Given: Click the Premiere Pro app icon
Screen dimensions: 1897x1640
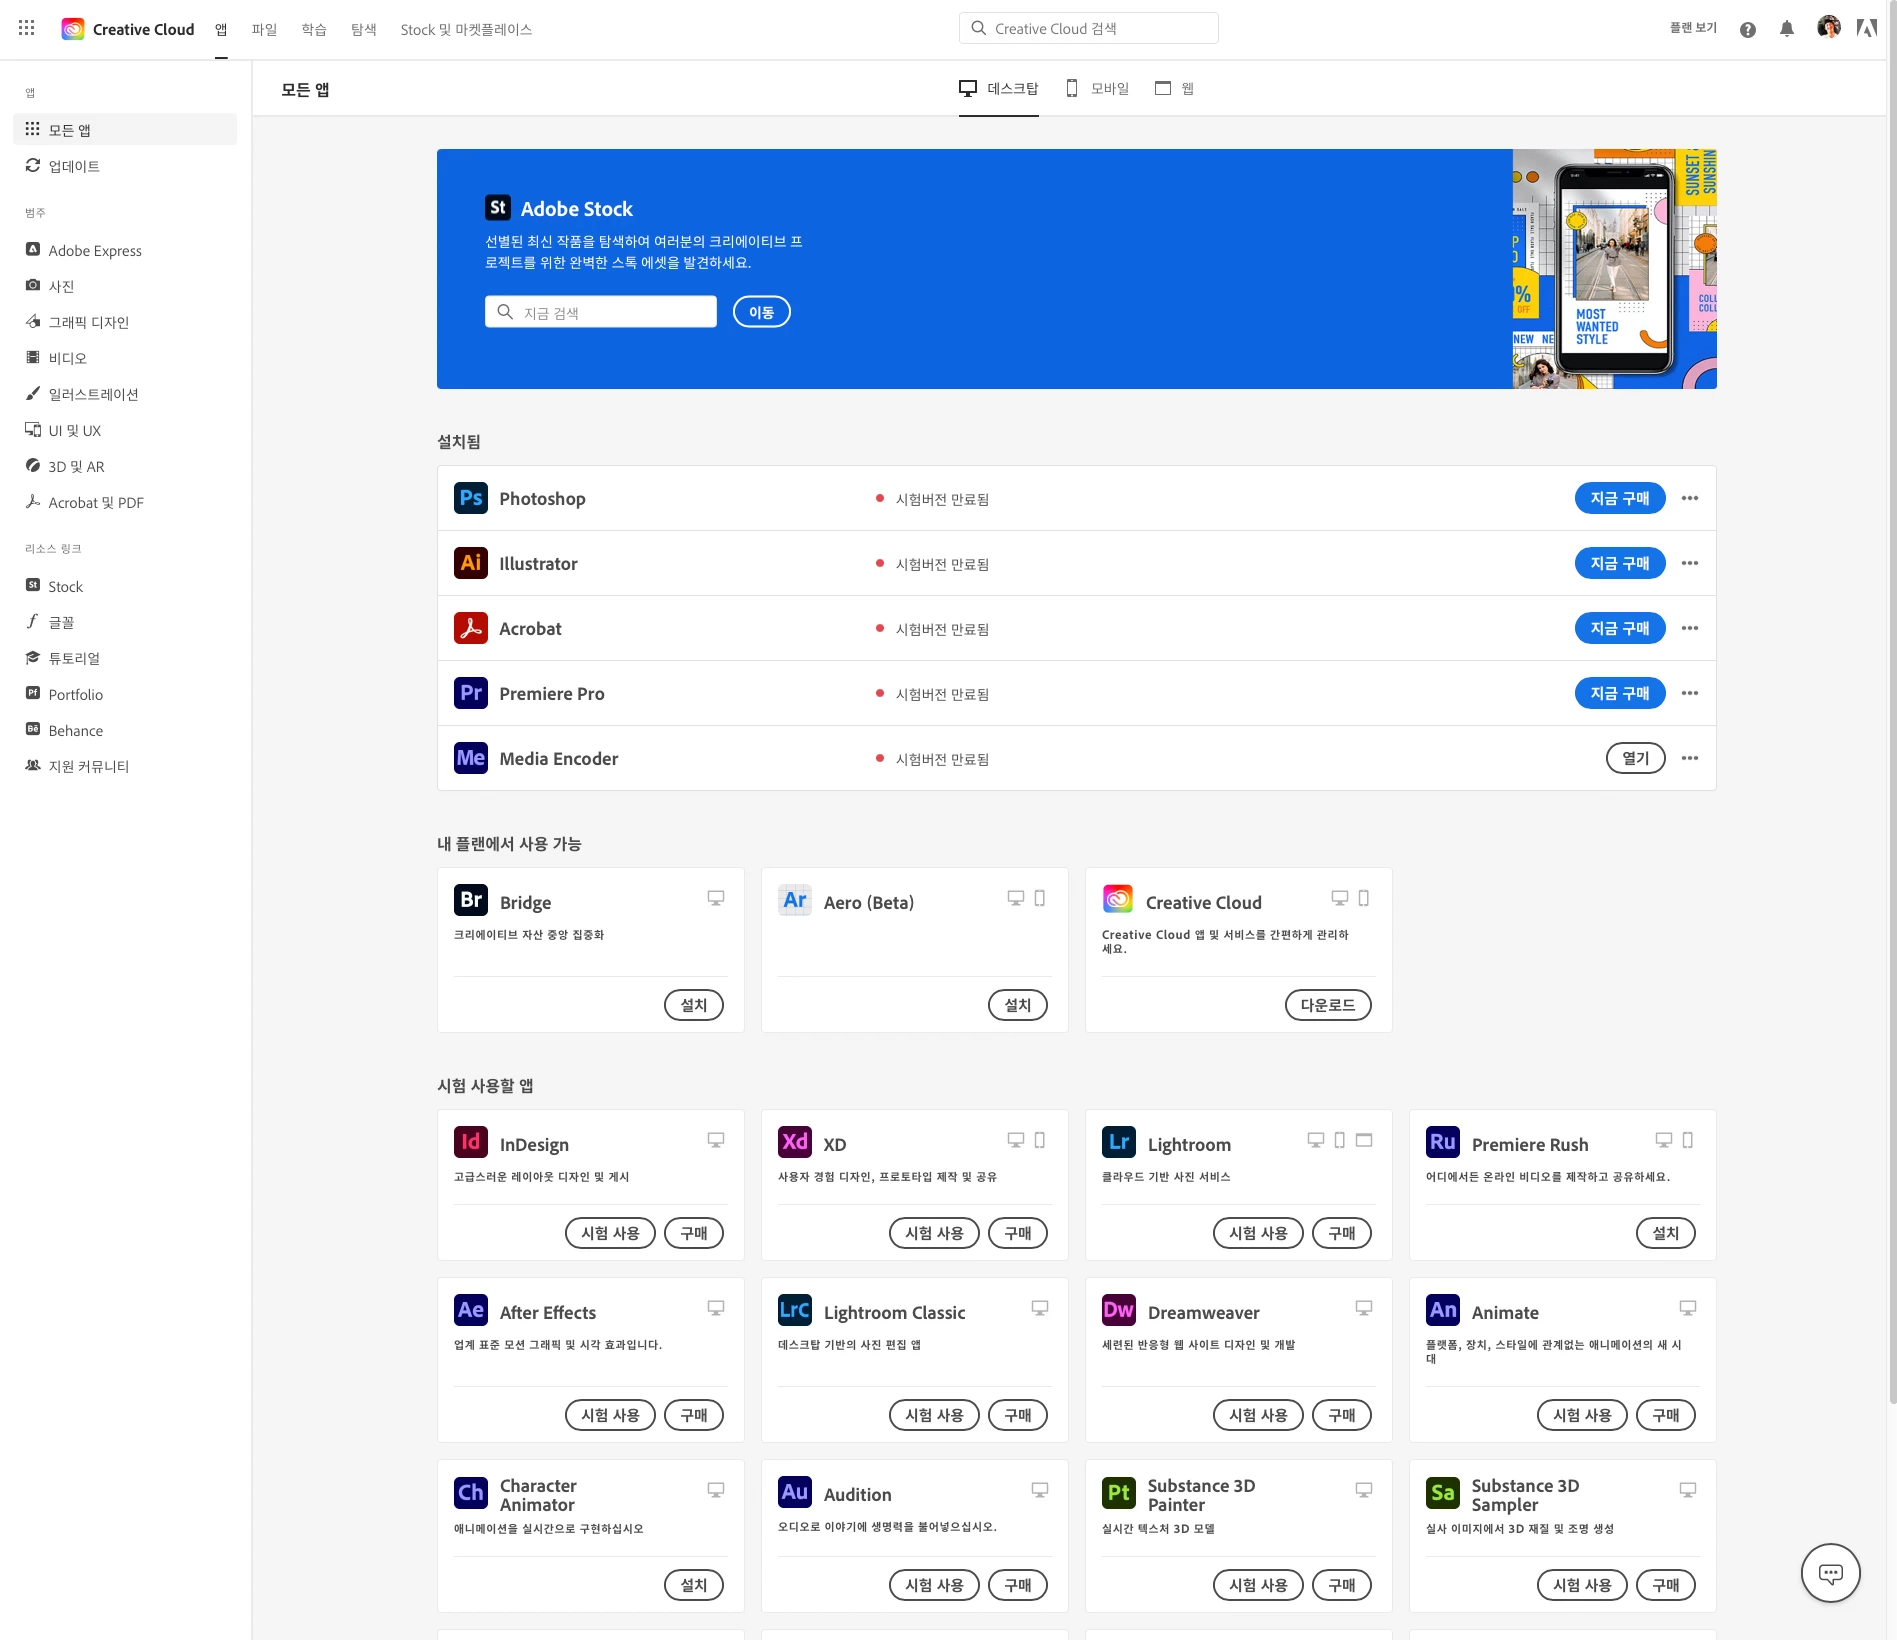Looking at the screenshot, I should point(471,693).
